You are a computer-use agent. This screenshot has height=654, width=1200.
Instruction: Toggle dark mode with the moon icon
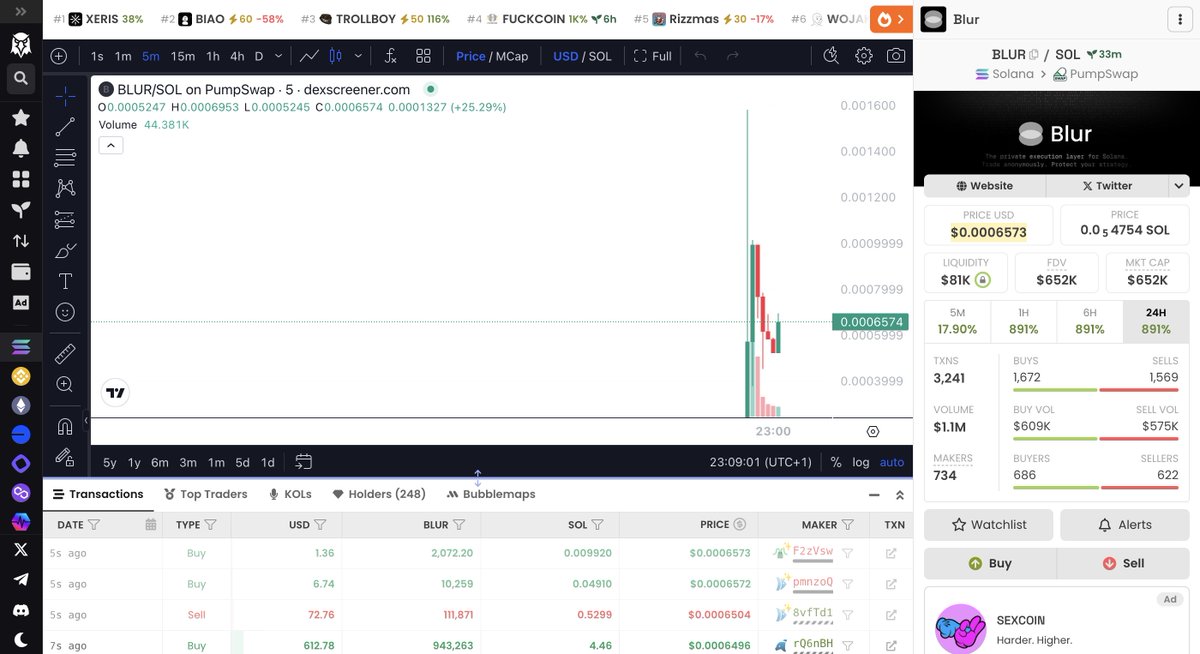click(20, 639)
